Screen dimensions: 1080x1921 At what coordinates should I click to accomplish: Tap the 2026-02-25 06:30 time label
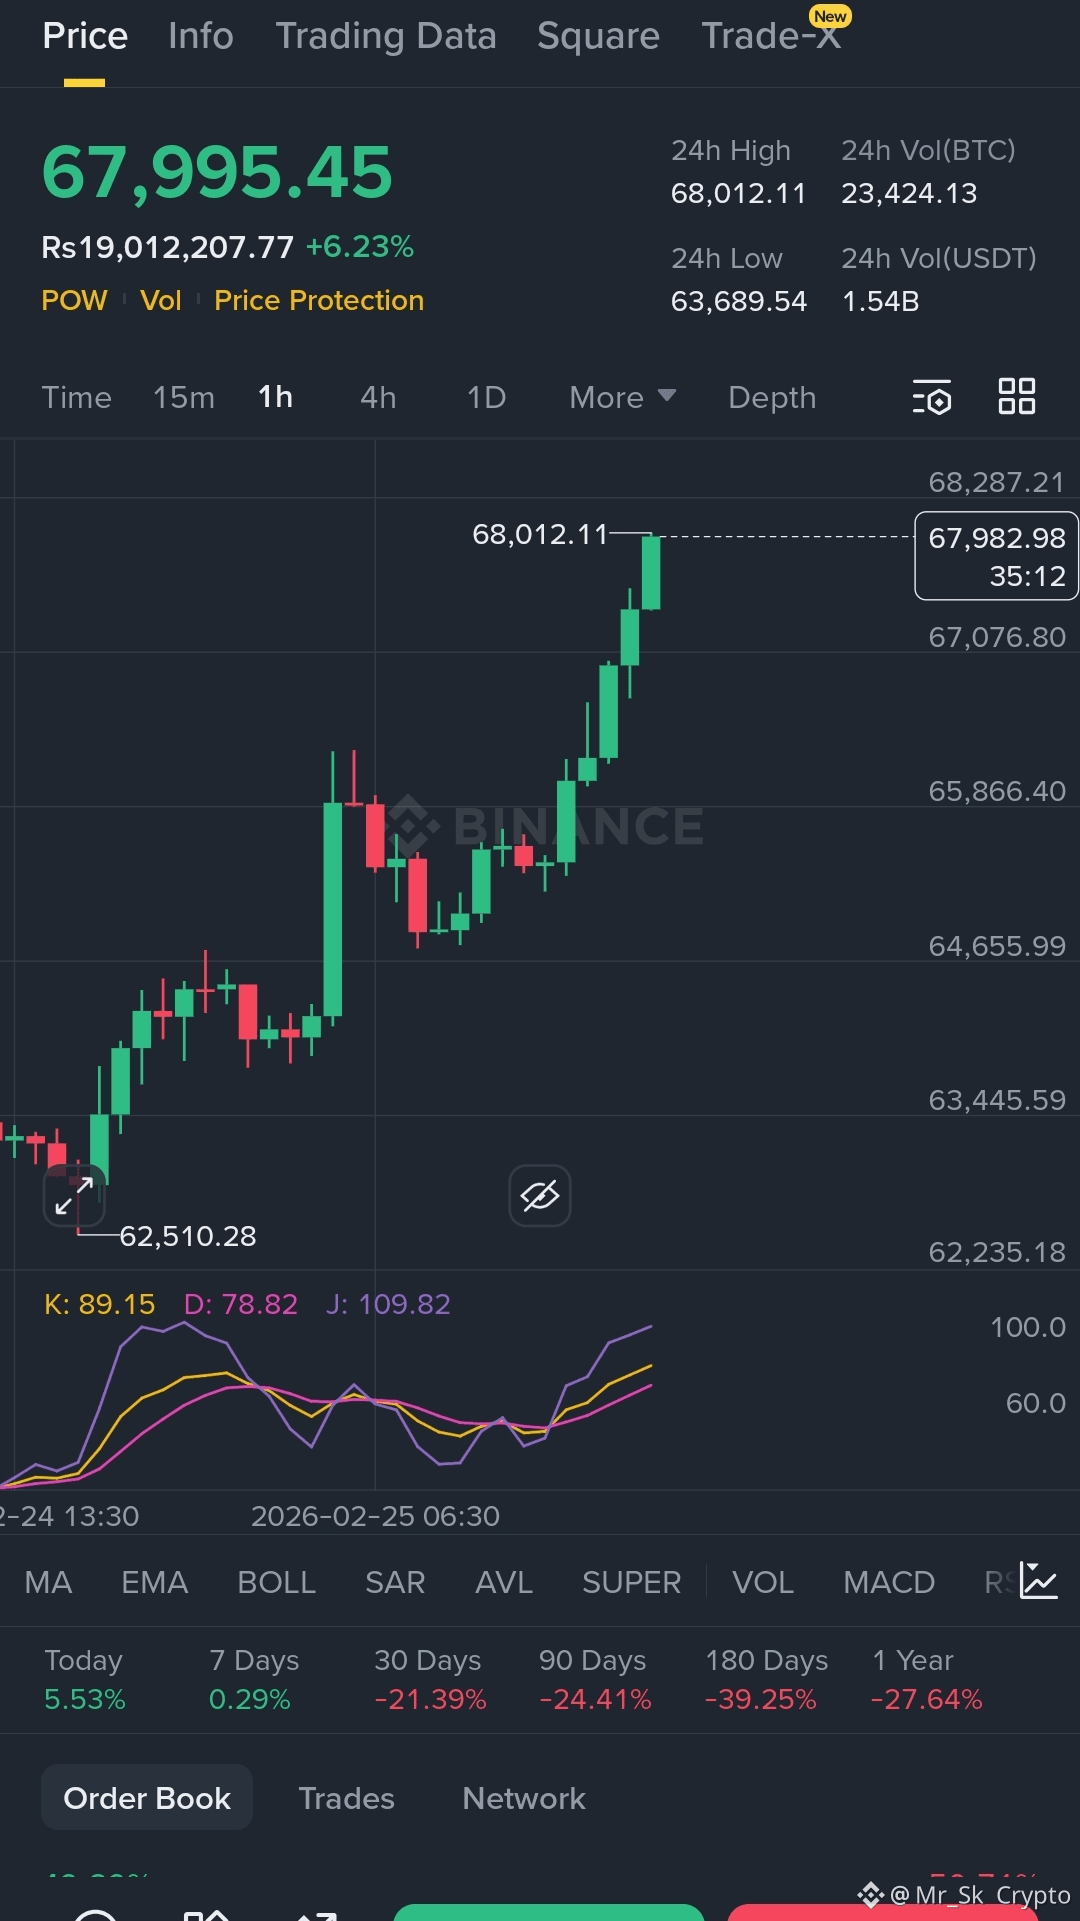point(375,1516)
